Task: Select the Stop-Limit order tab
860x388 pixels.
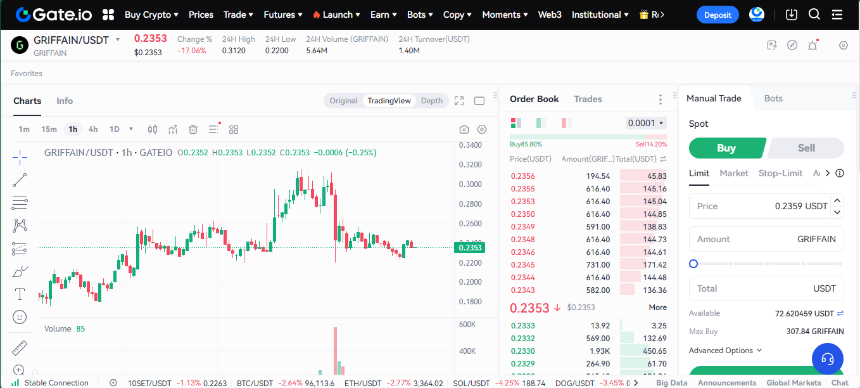Action: pyautogui.click(x=780, y=173)
